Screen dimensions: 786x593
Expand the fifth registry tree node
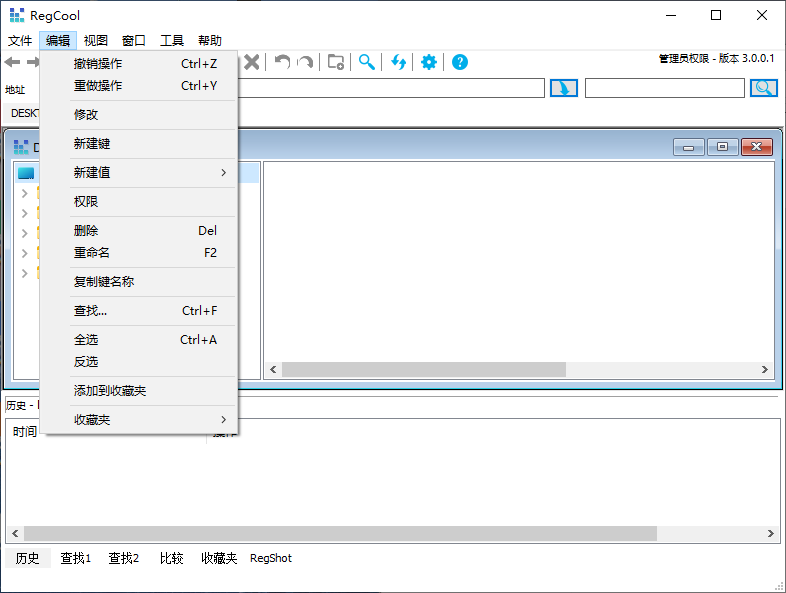25,273
